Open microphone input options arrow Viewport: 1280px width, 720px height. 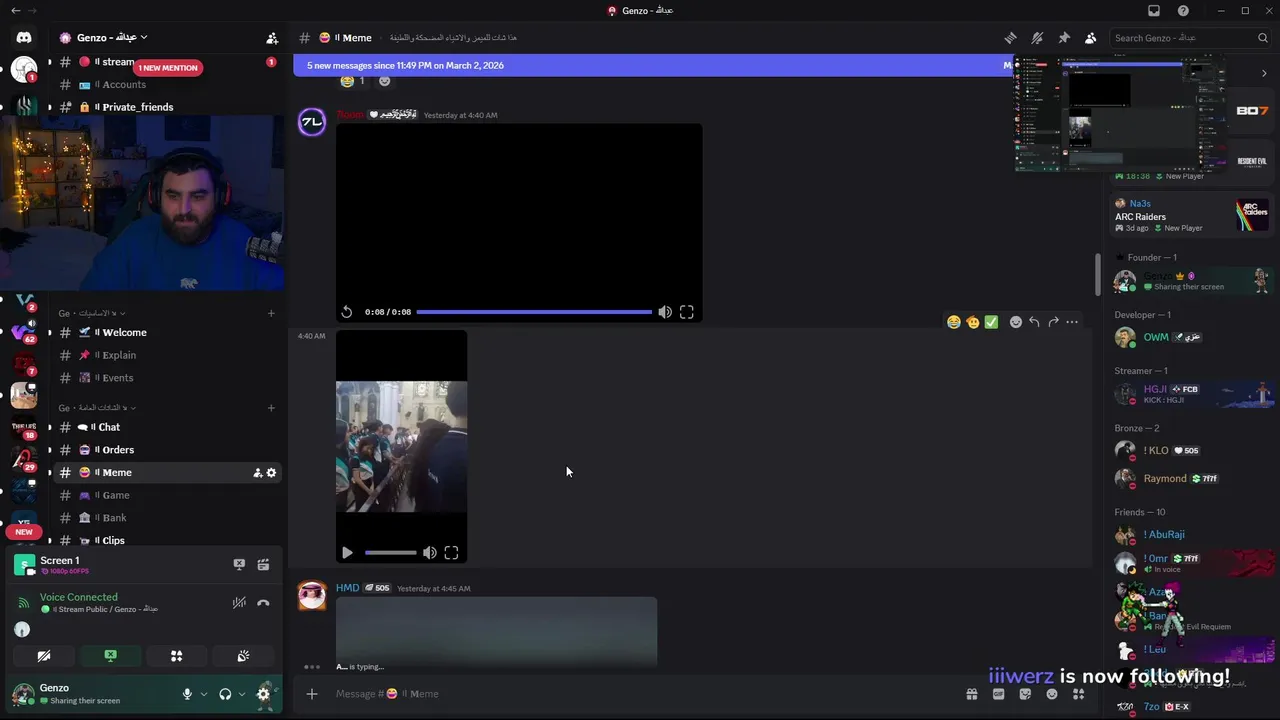[x=204, y=694]
